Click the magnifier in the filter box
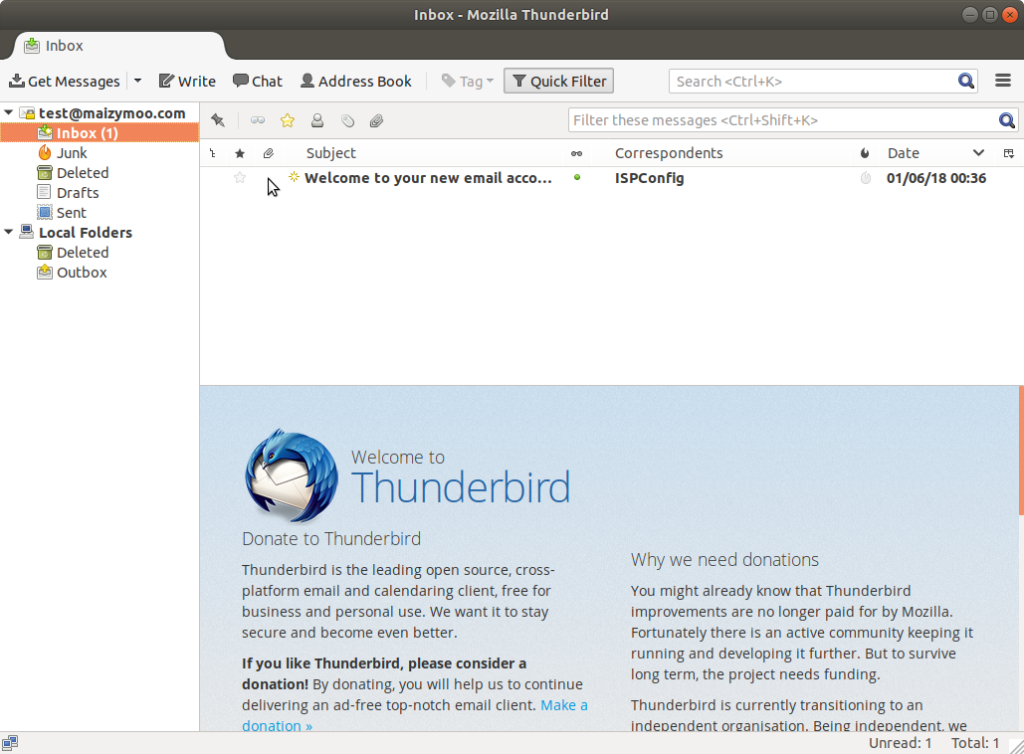The height and width of the screenshot is (754, 1024). click(x=1006, y=120)
